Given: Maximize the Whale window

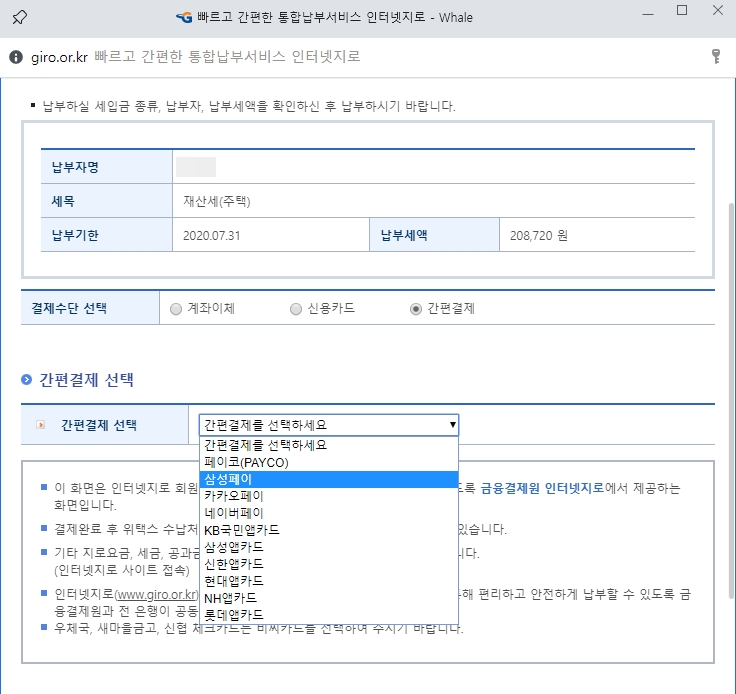Looking at the screenshot, I should tap(682, 10).
